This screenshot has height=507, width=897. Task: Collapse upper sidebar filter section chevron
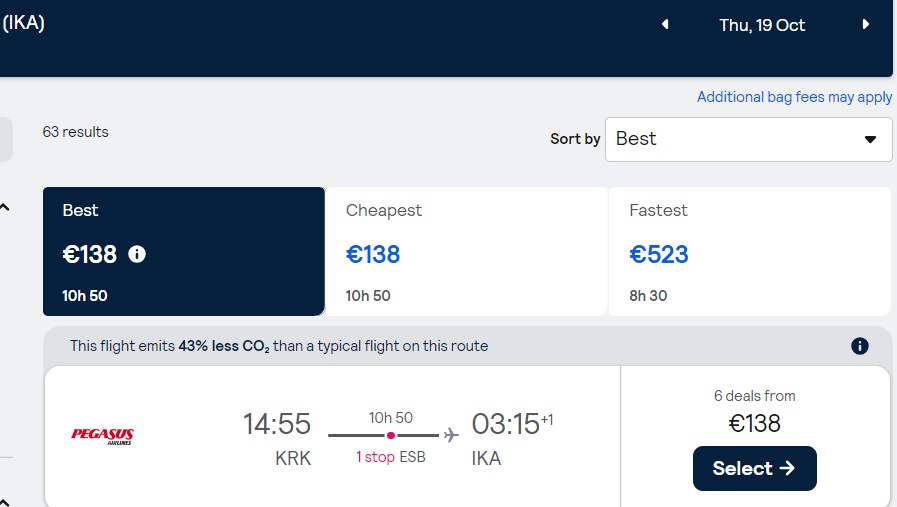coord(5,207)
